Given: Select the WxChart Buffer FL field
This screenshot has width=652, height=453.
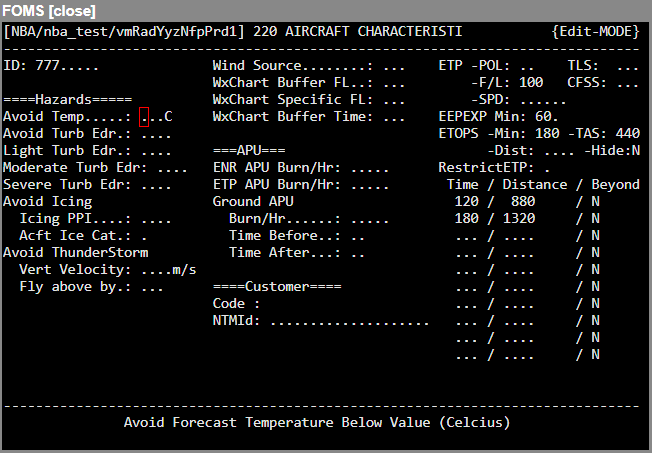Looking at the screenshot, I should [x=394, y=83].
